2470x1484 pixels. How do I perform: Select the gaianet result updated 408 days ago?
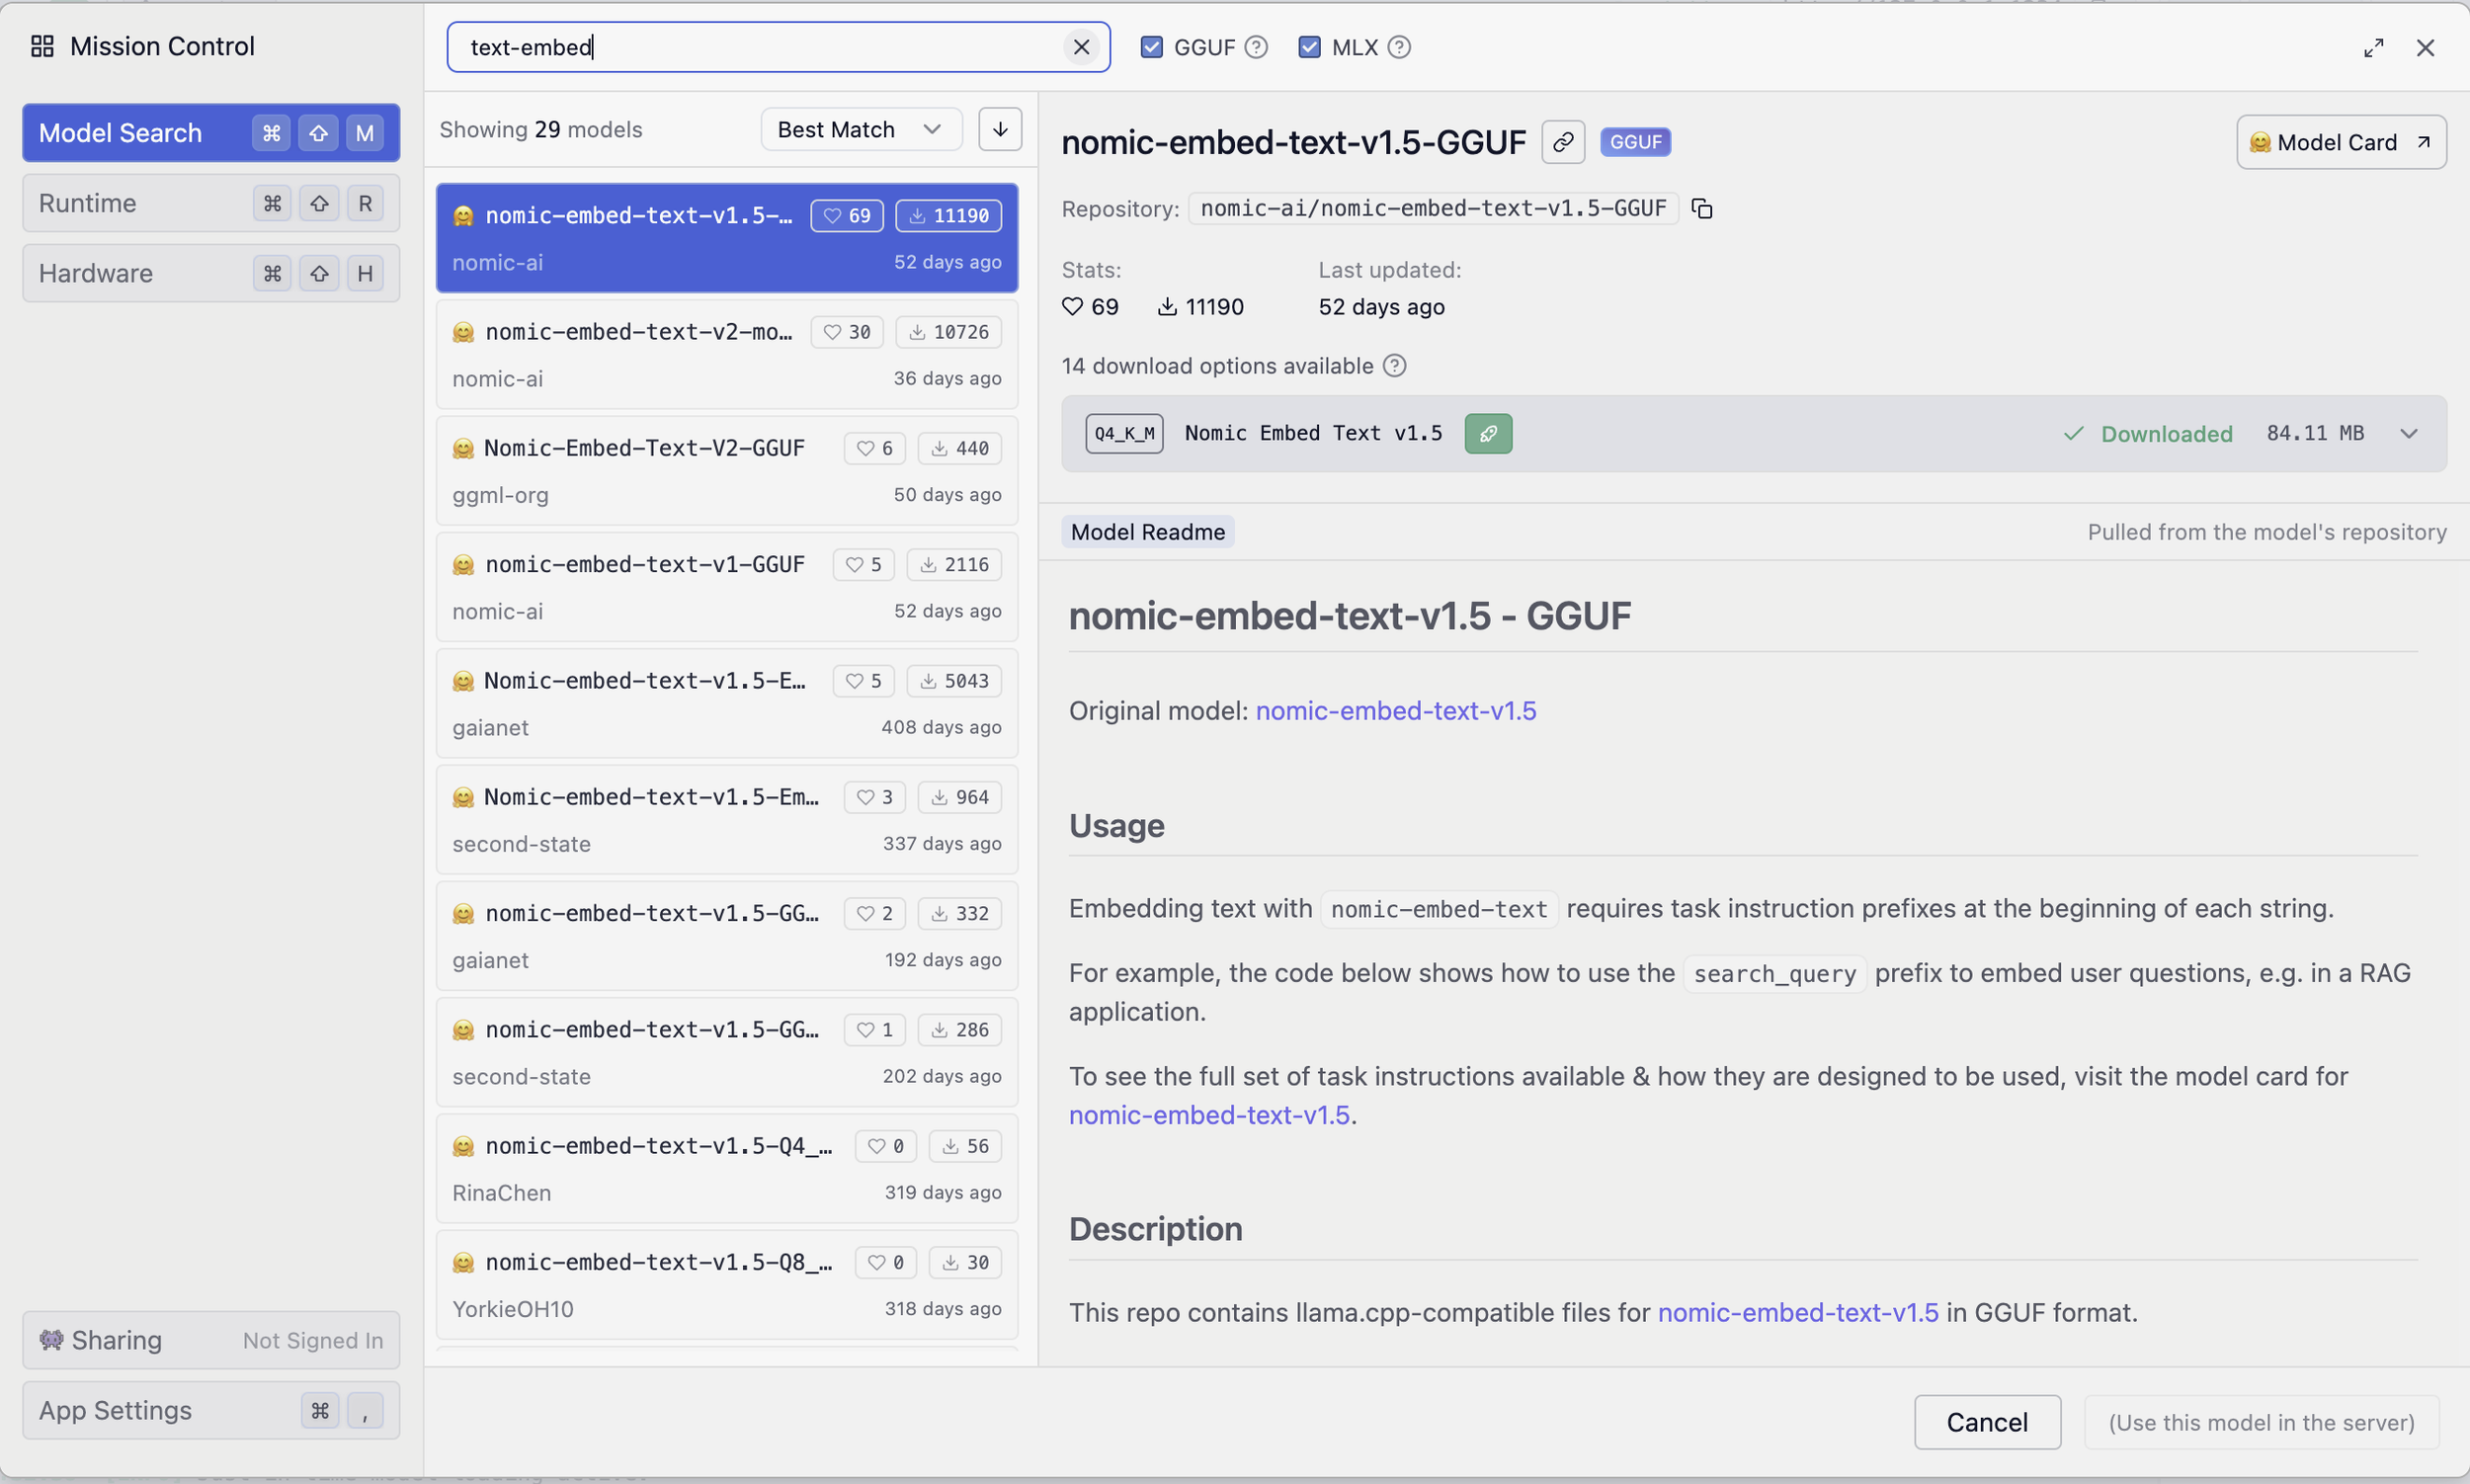(x=727, y=703)
